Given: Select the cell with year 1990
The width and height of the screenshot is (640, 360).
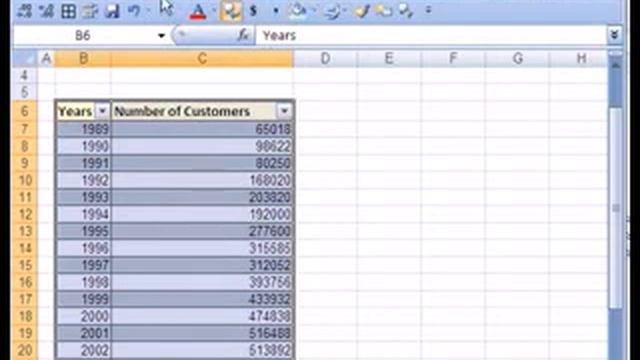Looking at the screenshot, I should click(x=83, y=146).
